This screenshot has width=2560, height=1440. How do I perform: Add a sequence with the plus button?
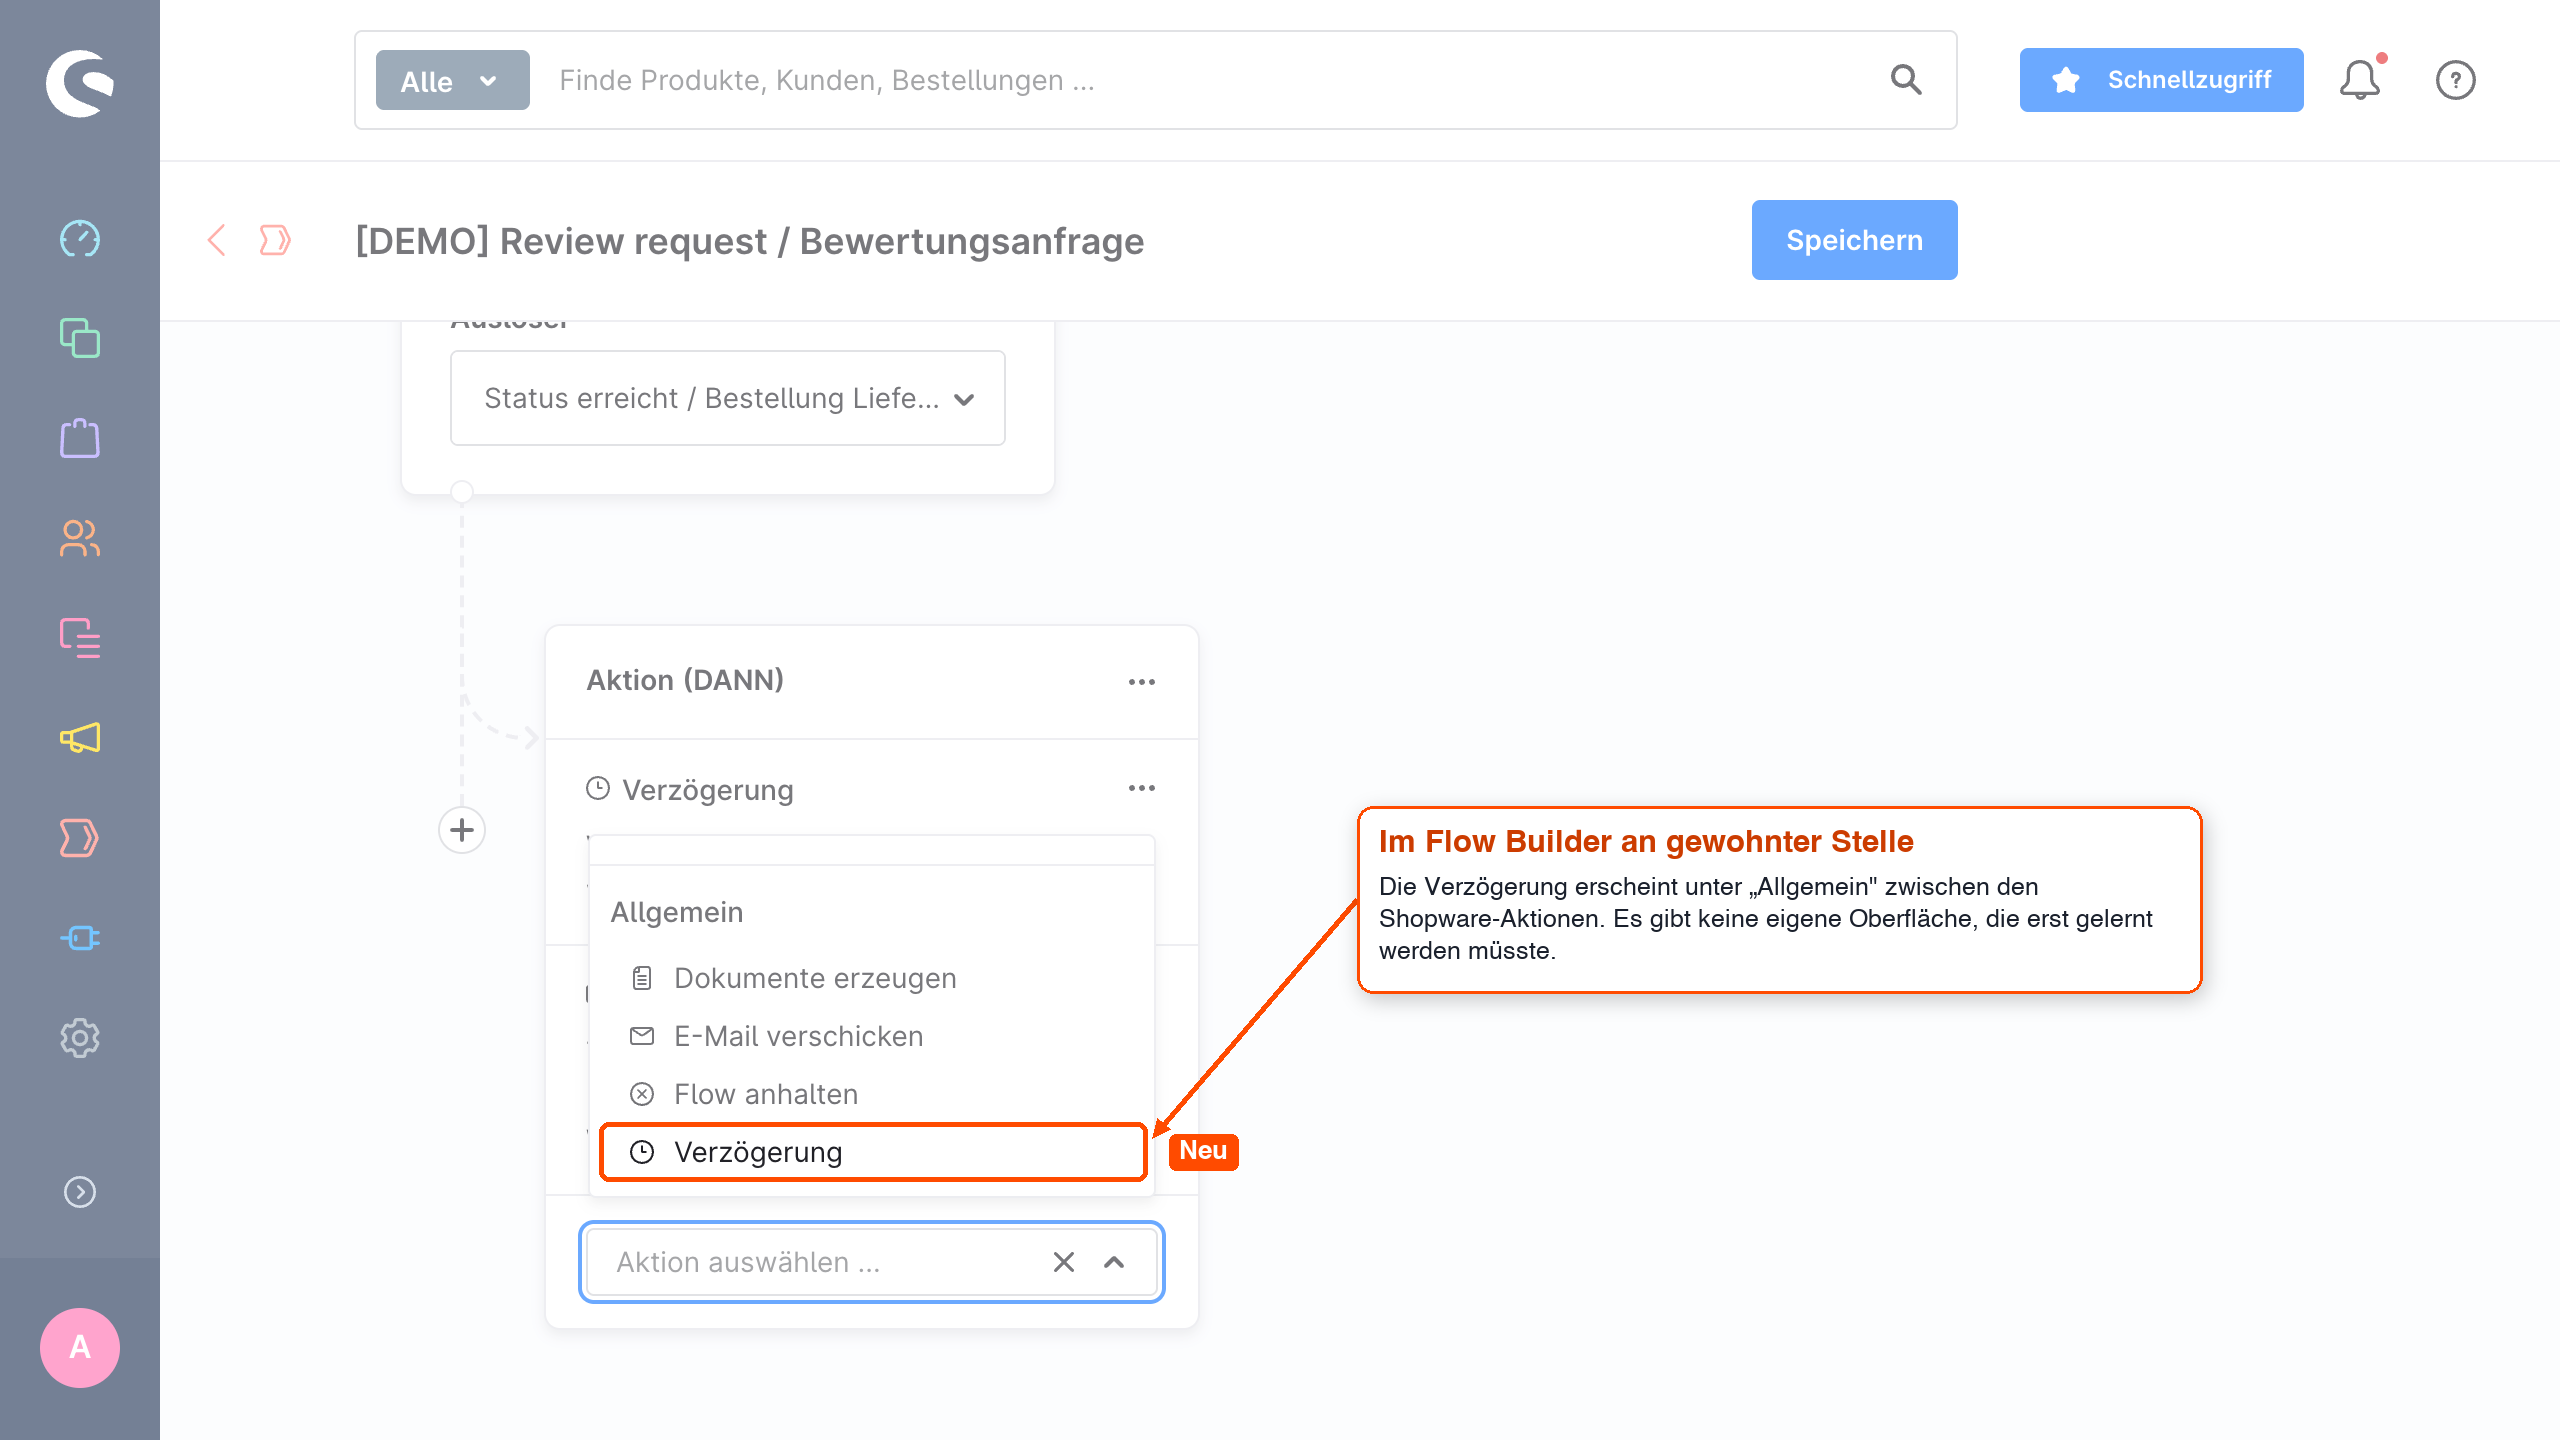pyautogui.click(x=462, y=830)
